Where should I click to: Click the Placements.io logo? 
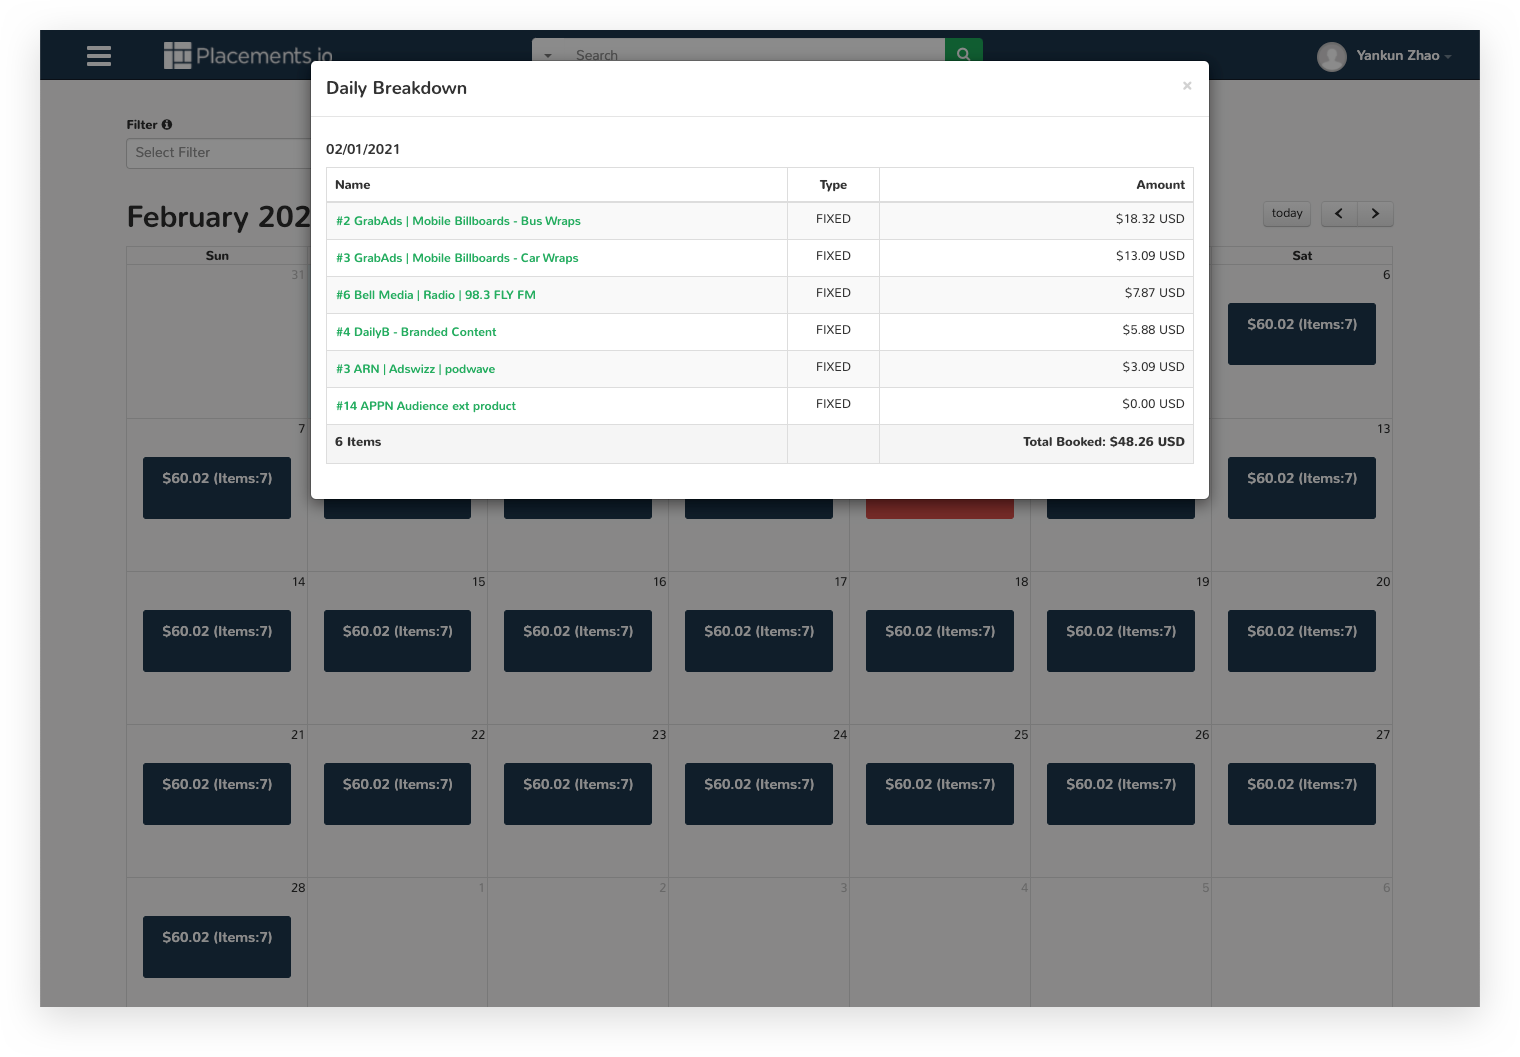point(248,55)
